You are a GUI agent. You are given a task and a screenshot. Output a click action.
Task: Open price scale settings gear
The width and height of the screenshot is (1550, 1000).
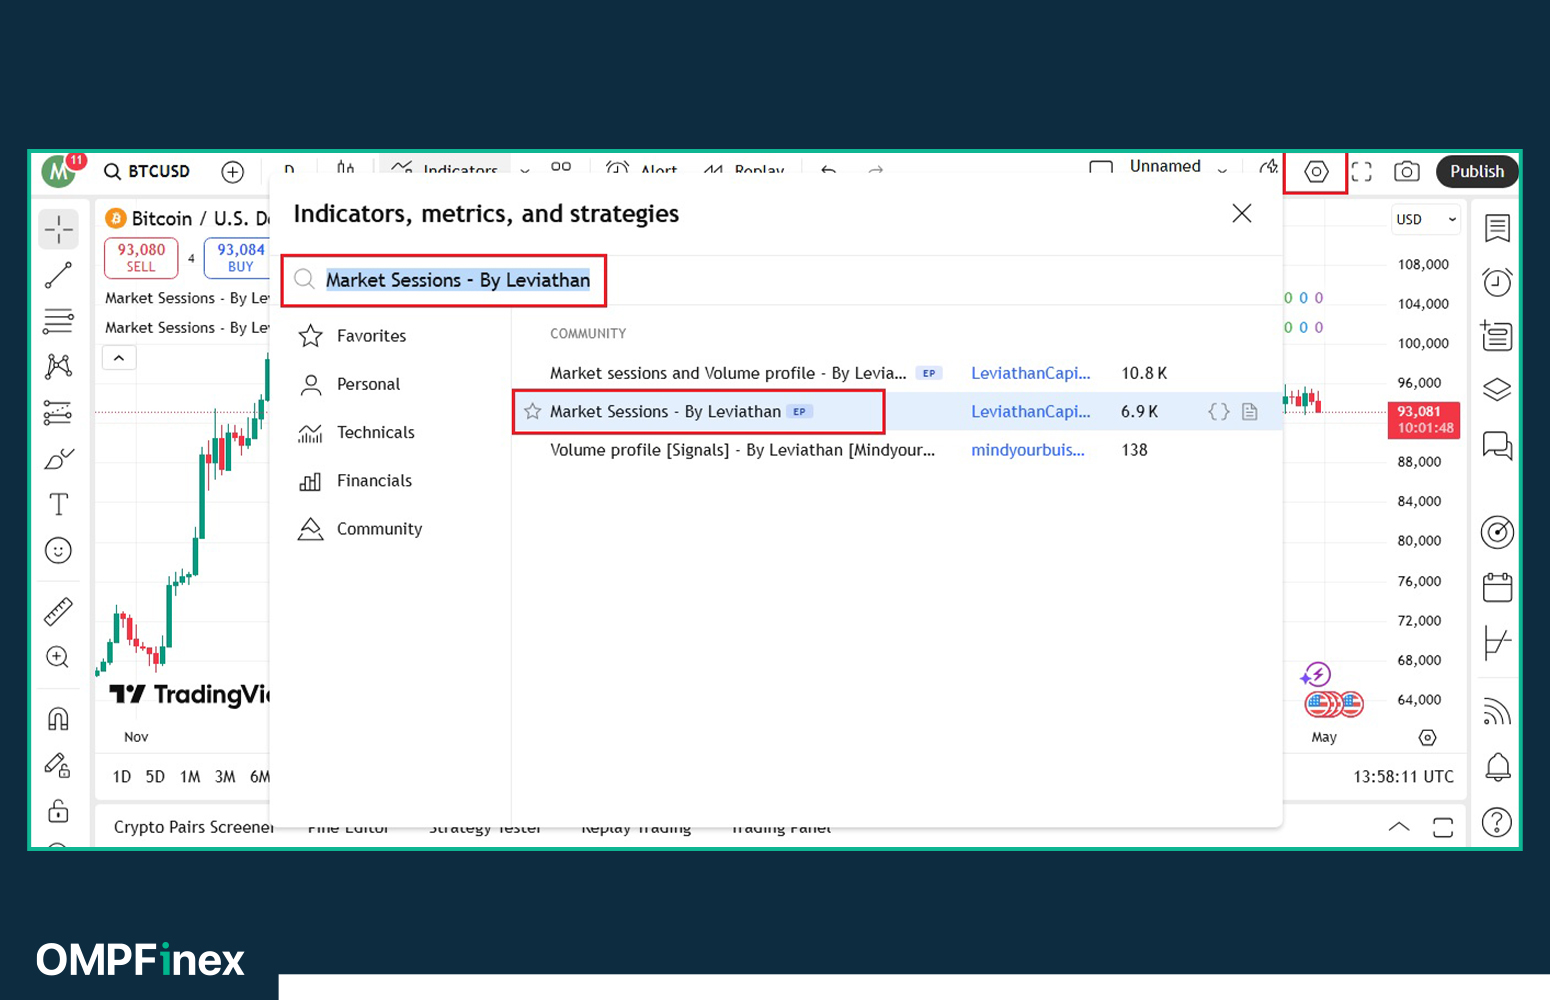point(1427,737)
